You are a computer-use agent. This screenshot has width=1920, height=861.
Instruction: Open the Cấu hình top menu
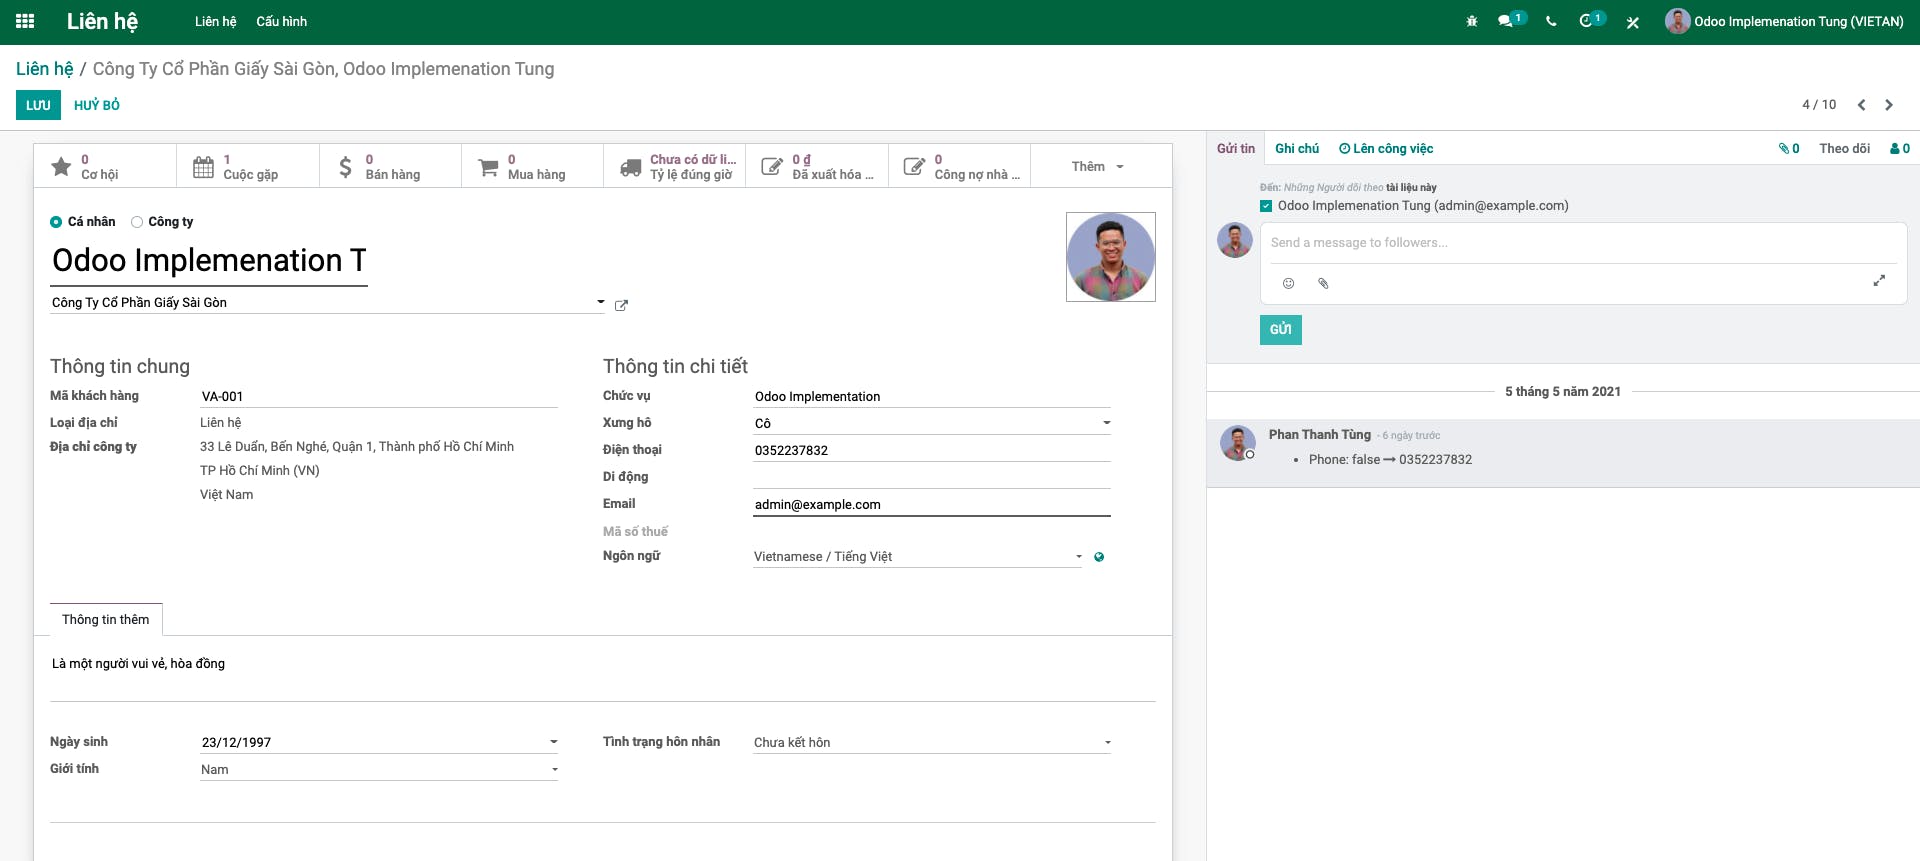point(281,21)
